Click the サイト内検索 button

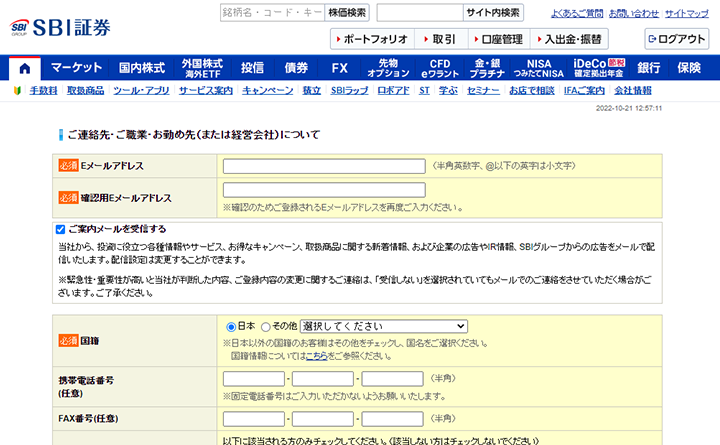493,13
